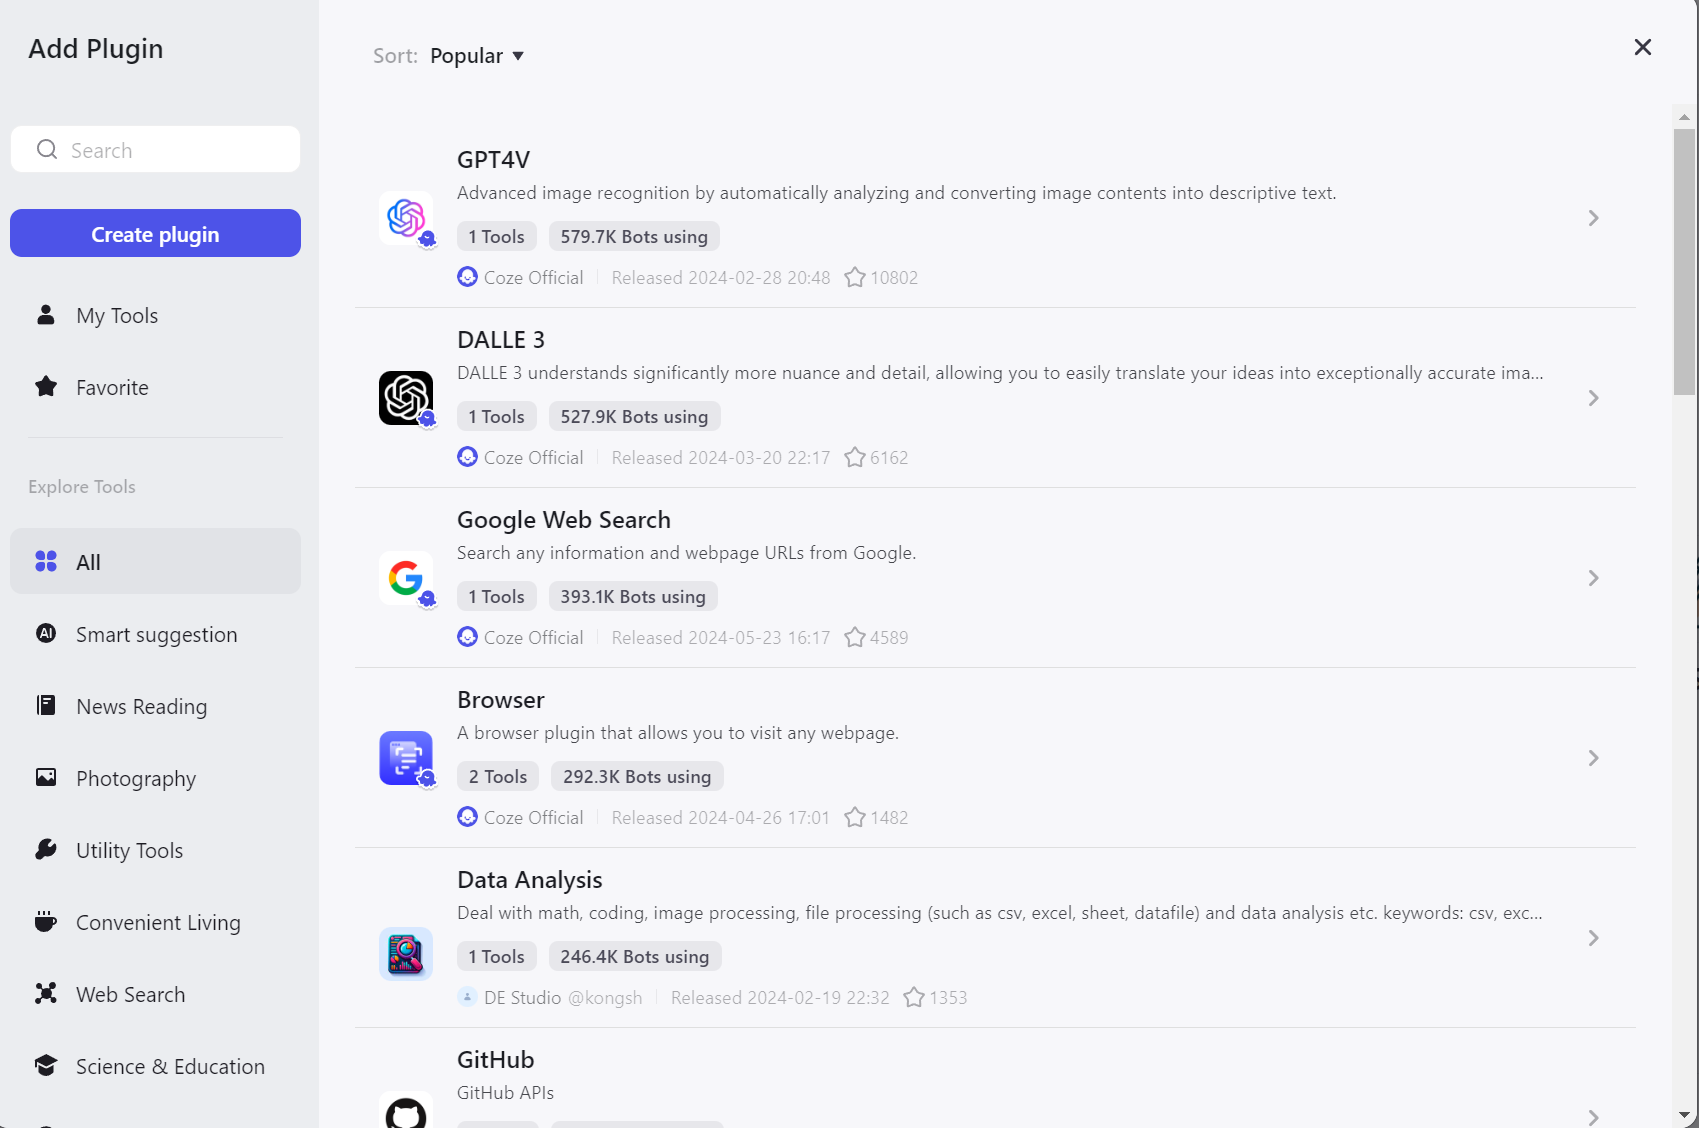Viewport: 1699px width, 1128px height.
Task: Select Smart suggestion category
Action: coord(155,634)
